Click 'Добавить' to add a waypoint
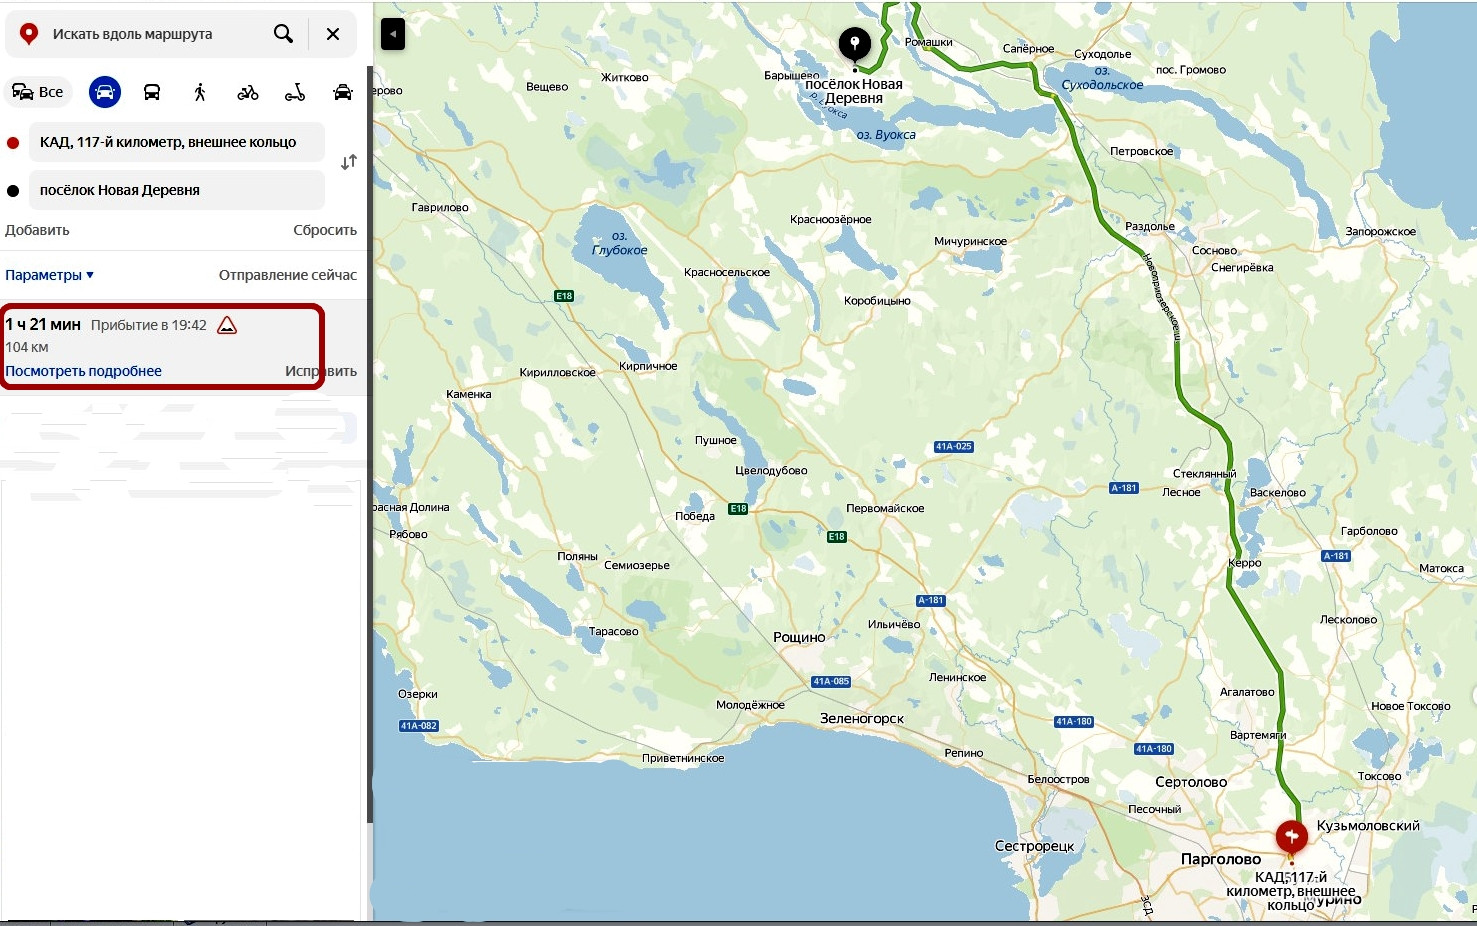Image resolution: width=1477 pixels, height=926 pixels. pyautogui.click(x=37, y=230)
